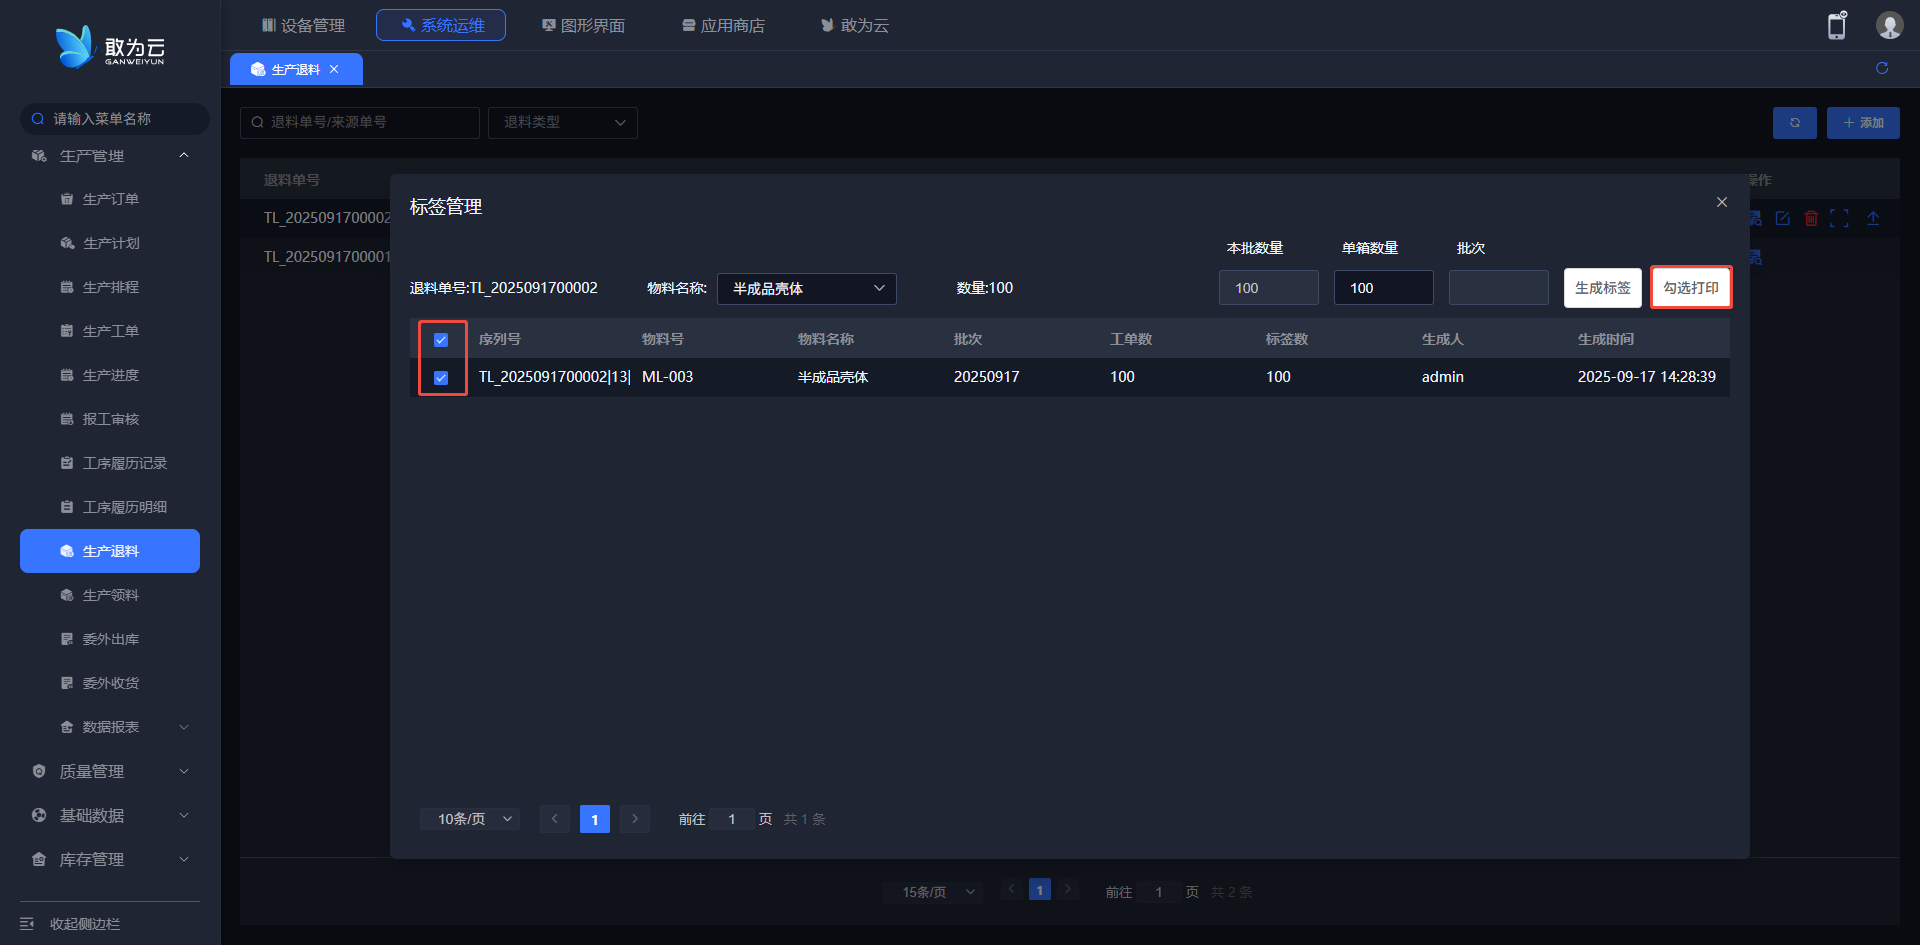The image size is (1920, 945).
Task: Close the 标签管理 dialog
Action: [1722, 202]
